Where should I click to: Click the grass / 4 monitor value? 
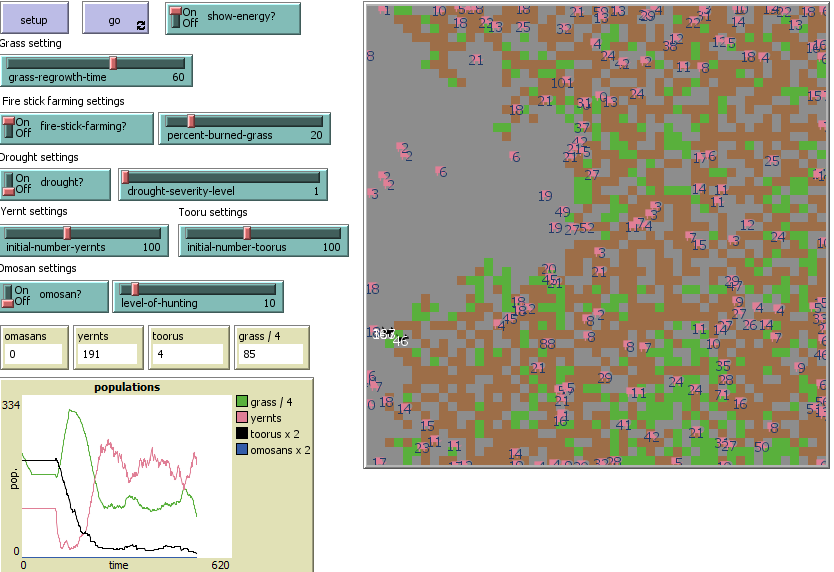271,354
